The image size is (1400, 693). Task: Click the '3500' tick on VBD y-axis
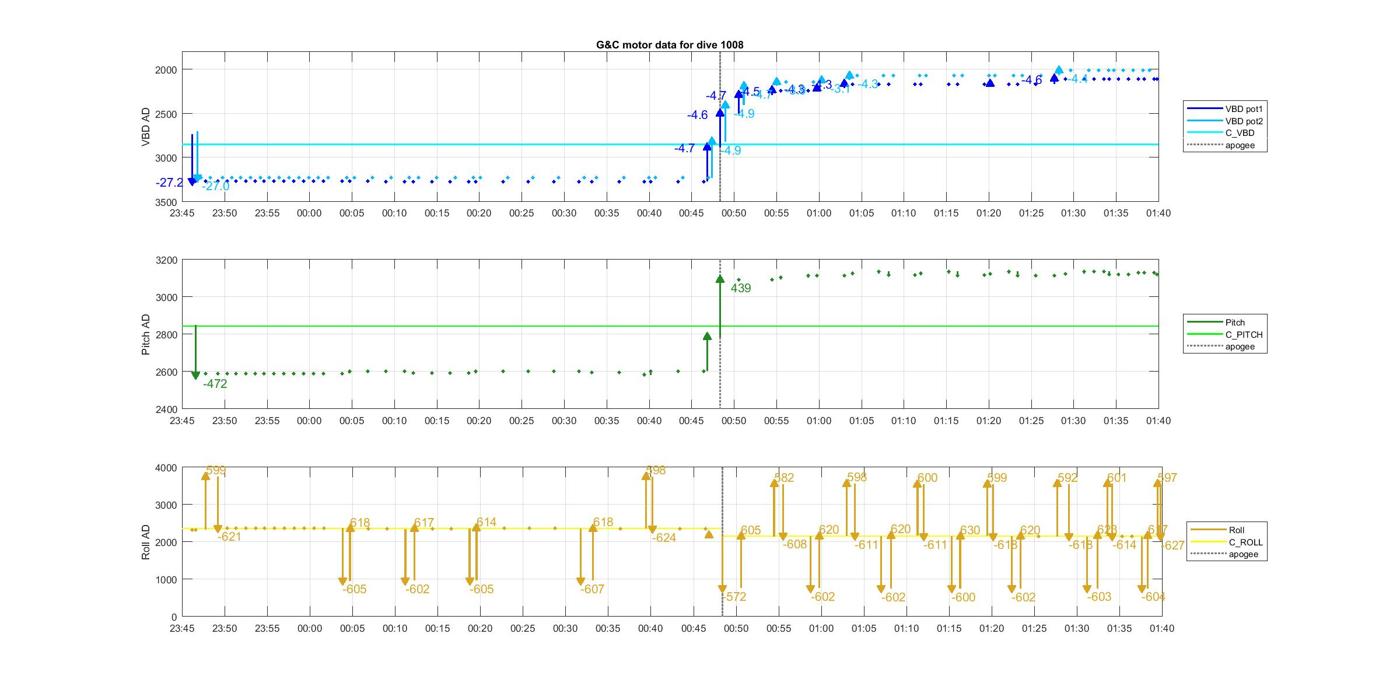pos(165,202)
